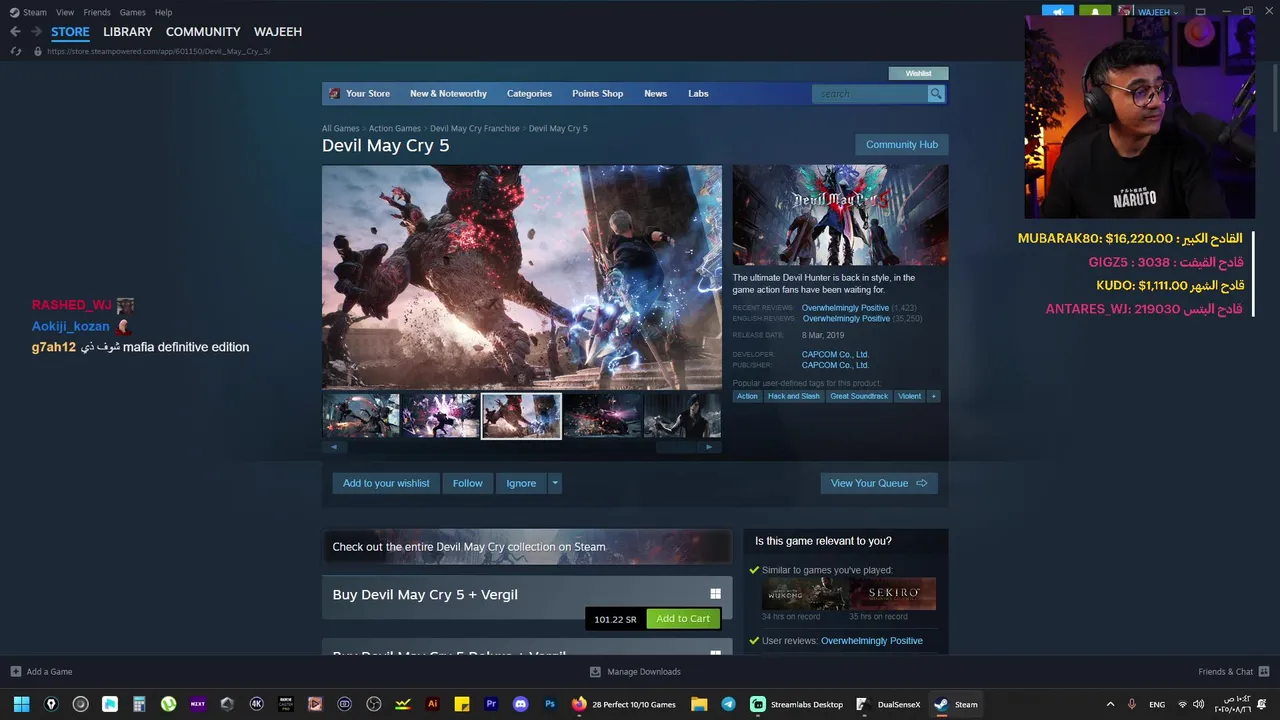Viewport: 1280px width, 720px height.
Task: Open Points Shop
Action: (x=597, y=94)
